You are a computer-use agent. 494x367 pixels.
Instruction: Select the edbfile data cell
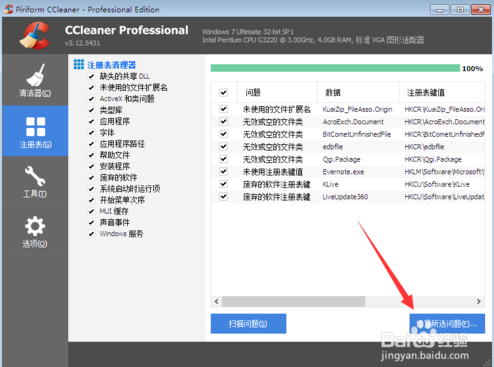333,147
